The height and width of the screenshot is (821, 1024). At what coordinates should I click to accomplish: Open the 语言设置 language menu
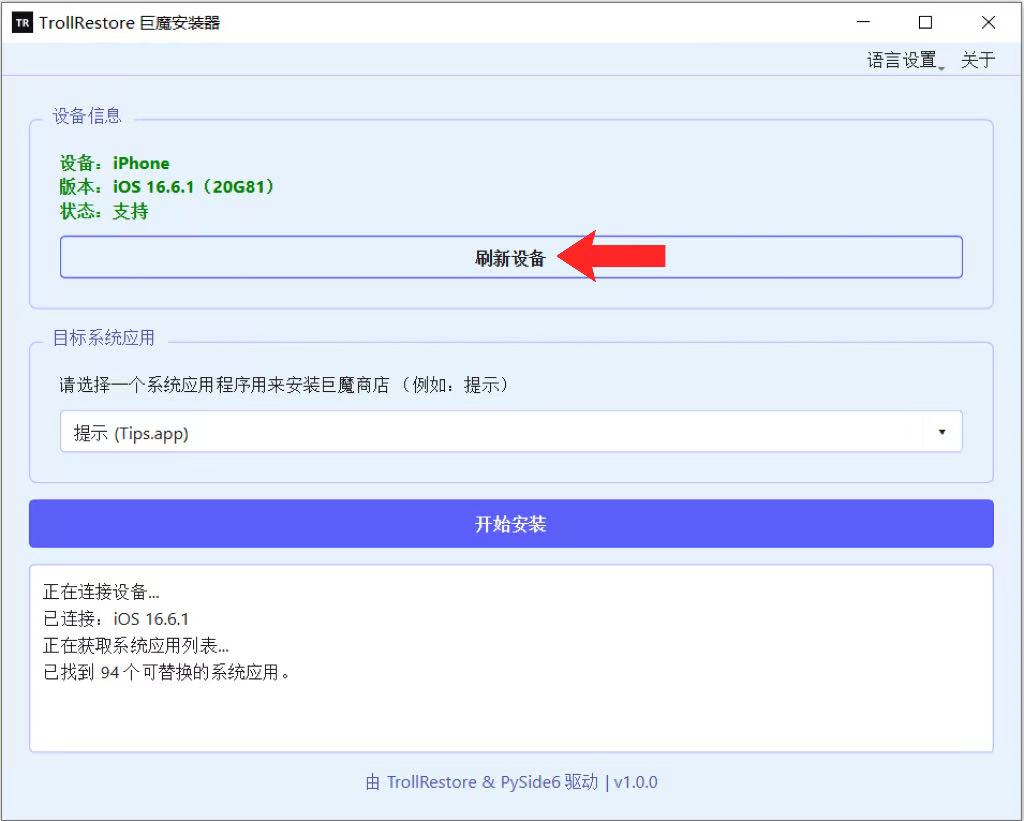905,60
